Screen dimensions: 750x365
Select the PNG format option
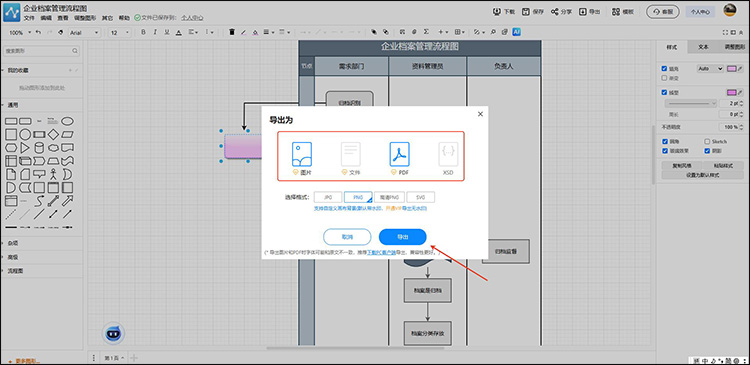pyautogui.click(x=358, y=197)
